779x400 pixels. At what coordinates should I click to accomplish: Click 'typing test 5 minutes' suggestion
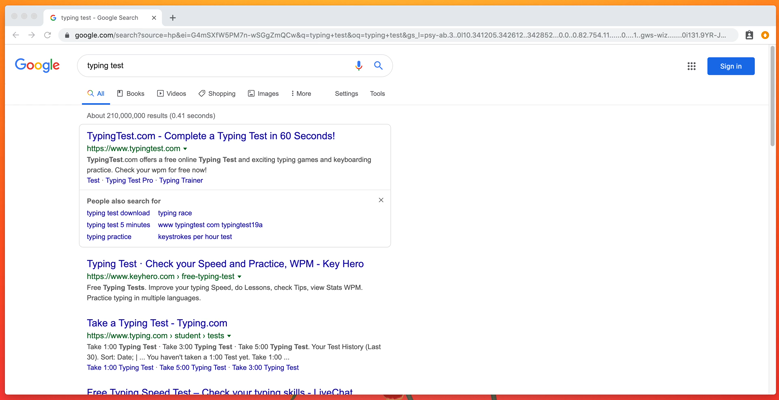(x=118, y=225)
